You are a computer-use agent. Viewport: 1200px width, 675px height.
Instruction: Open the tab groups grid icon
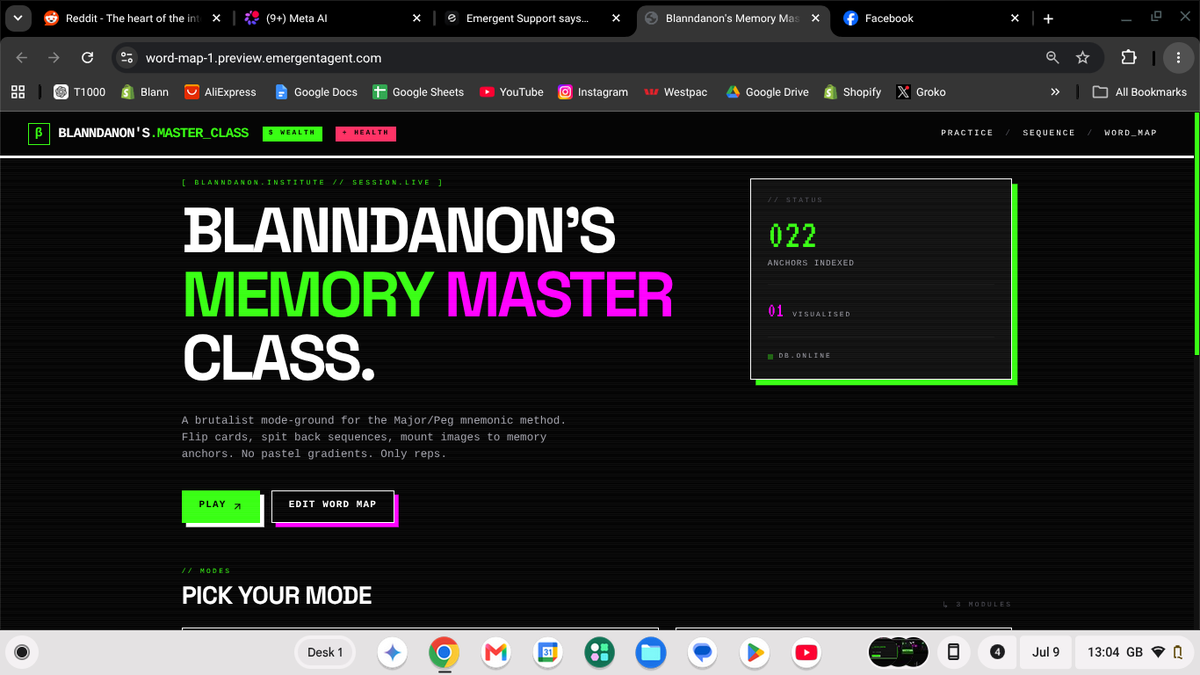coord(17,92)
